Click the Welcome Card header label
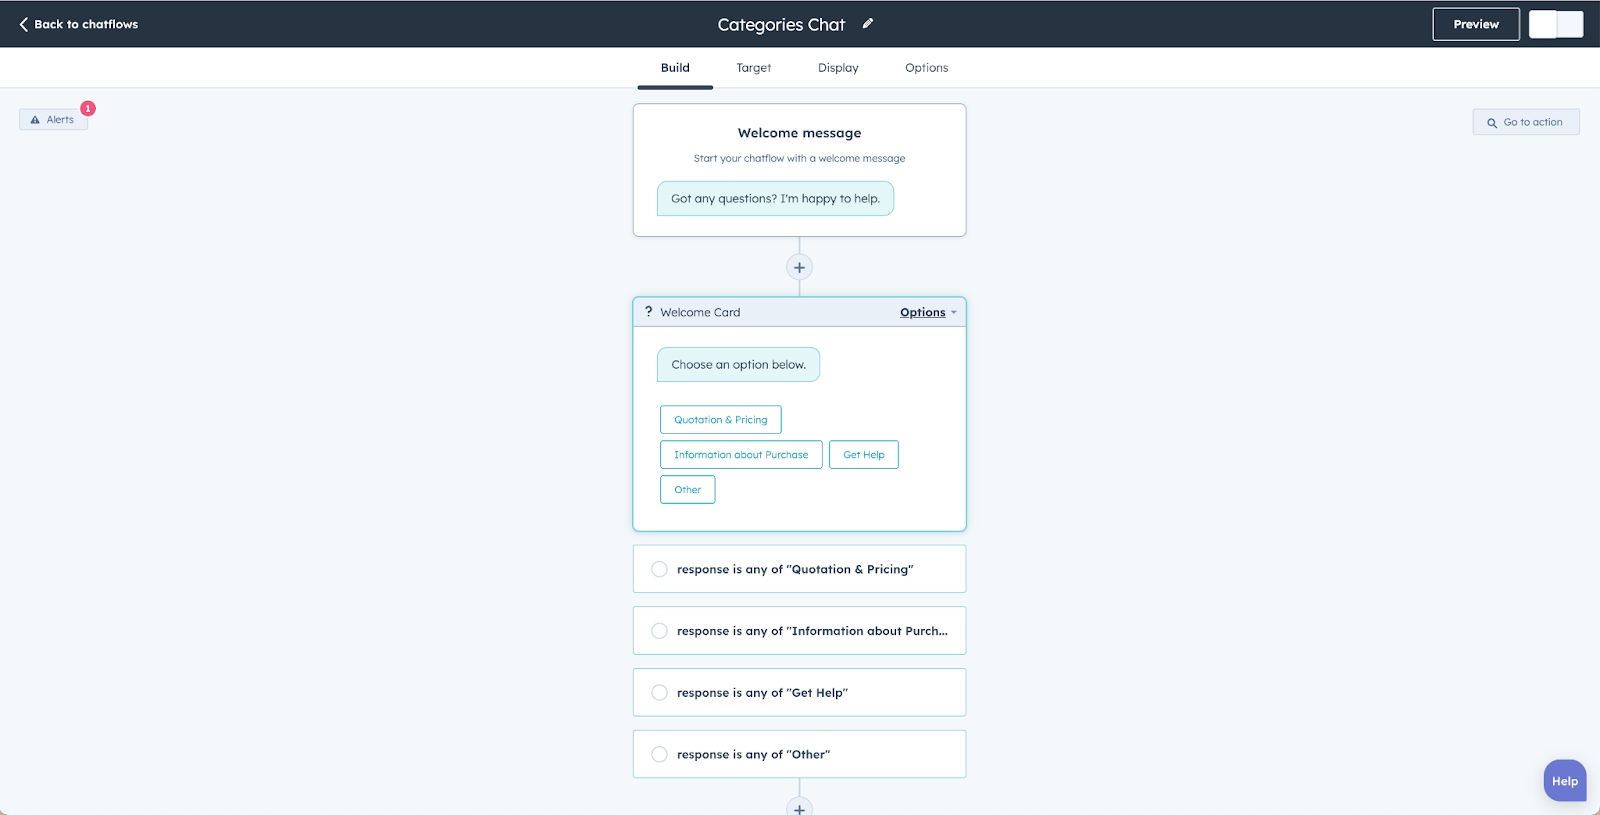The width and height of the screenshot is (1600, 815). (x=700, y=312)
